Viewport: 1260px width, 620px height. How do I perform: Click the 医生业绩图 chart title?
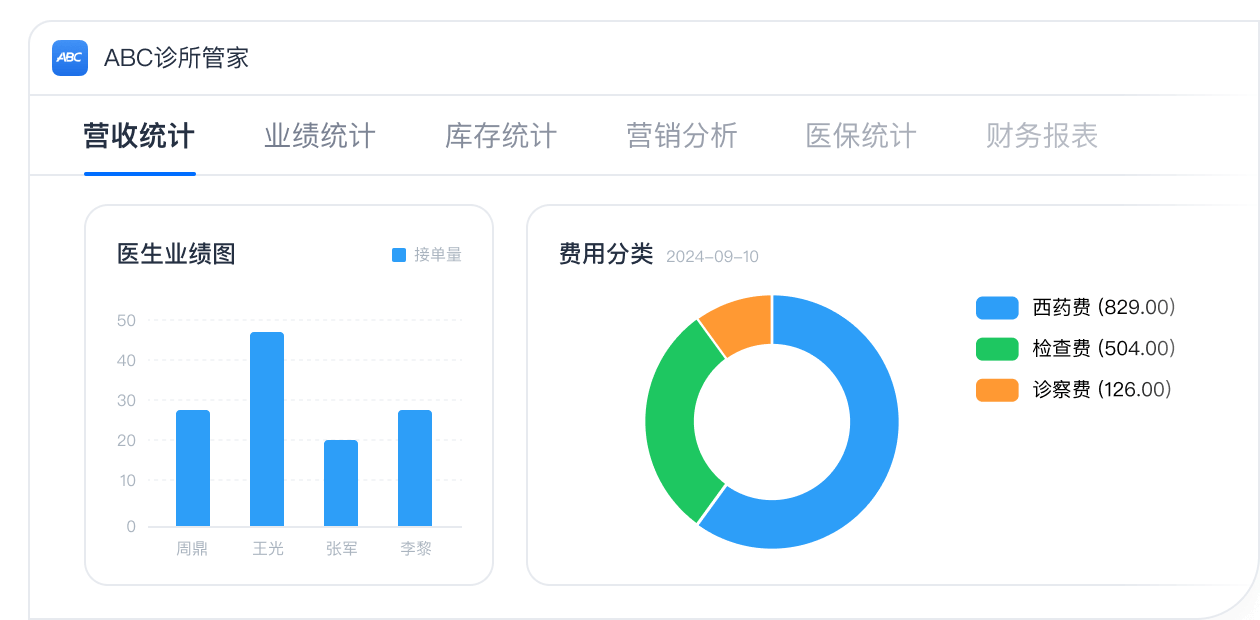[x=176, y=254]
